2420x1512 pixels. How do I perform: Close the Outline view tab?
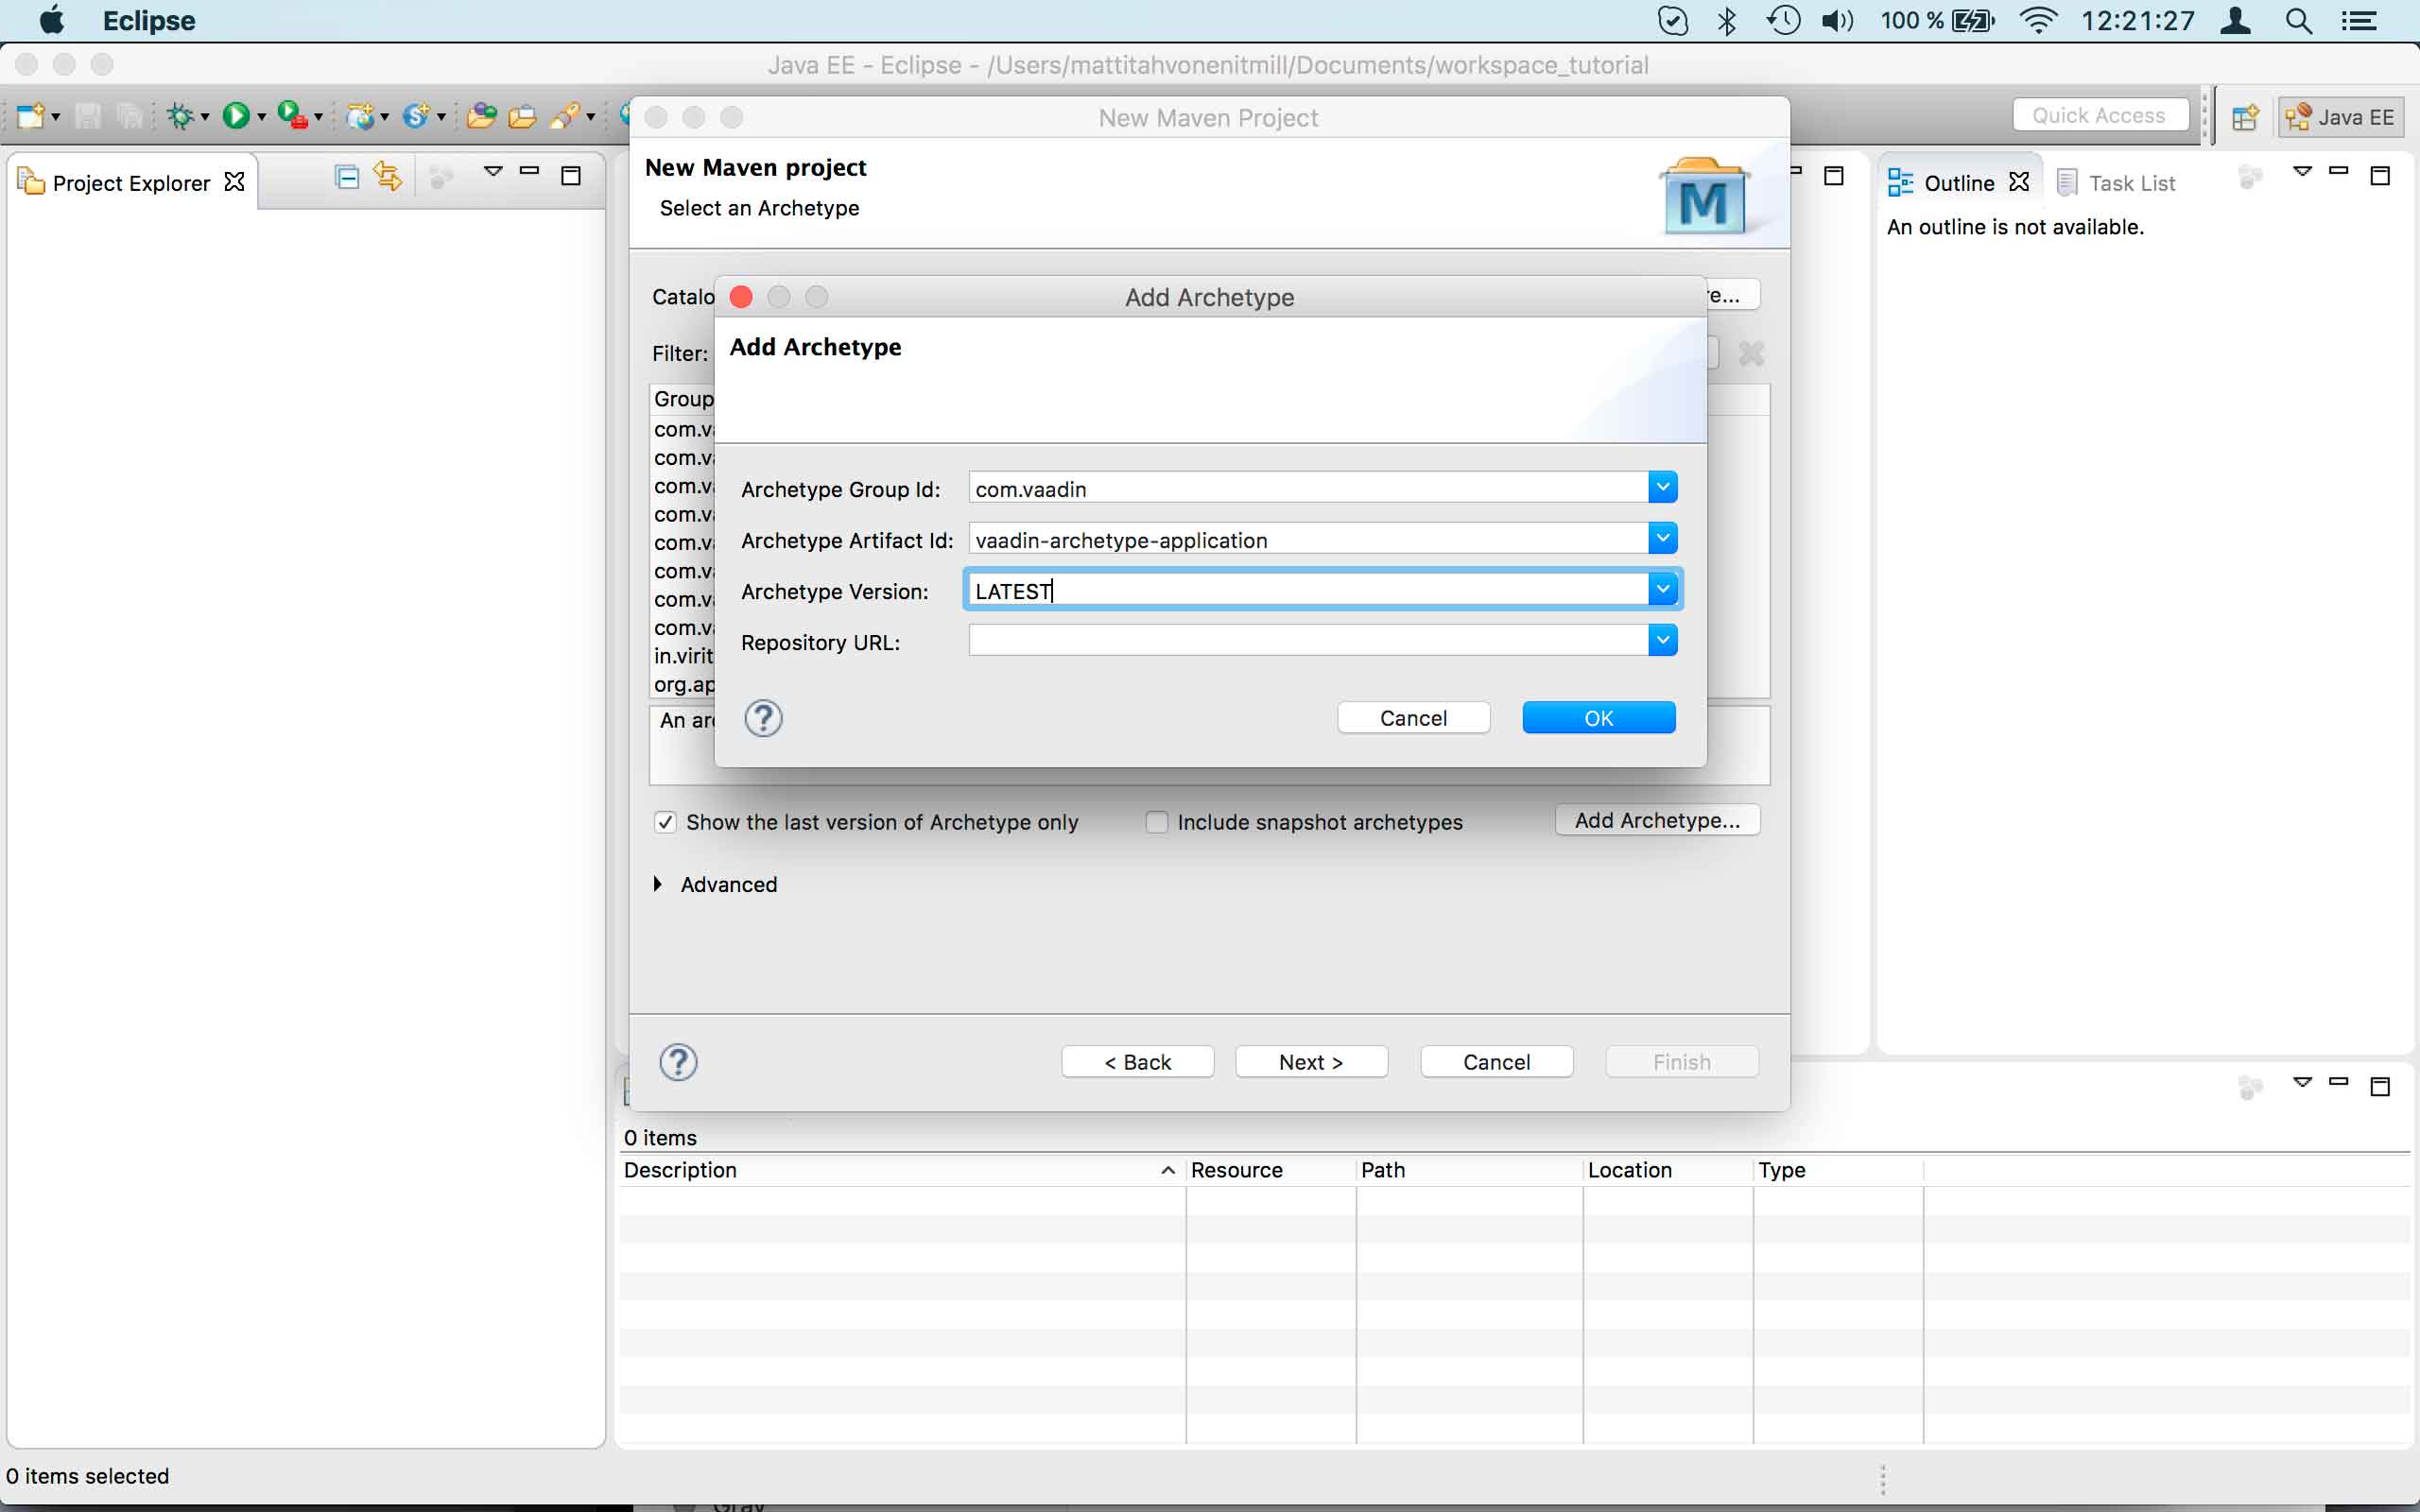pyautogui.click(x=2019, y=182)
